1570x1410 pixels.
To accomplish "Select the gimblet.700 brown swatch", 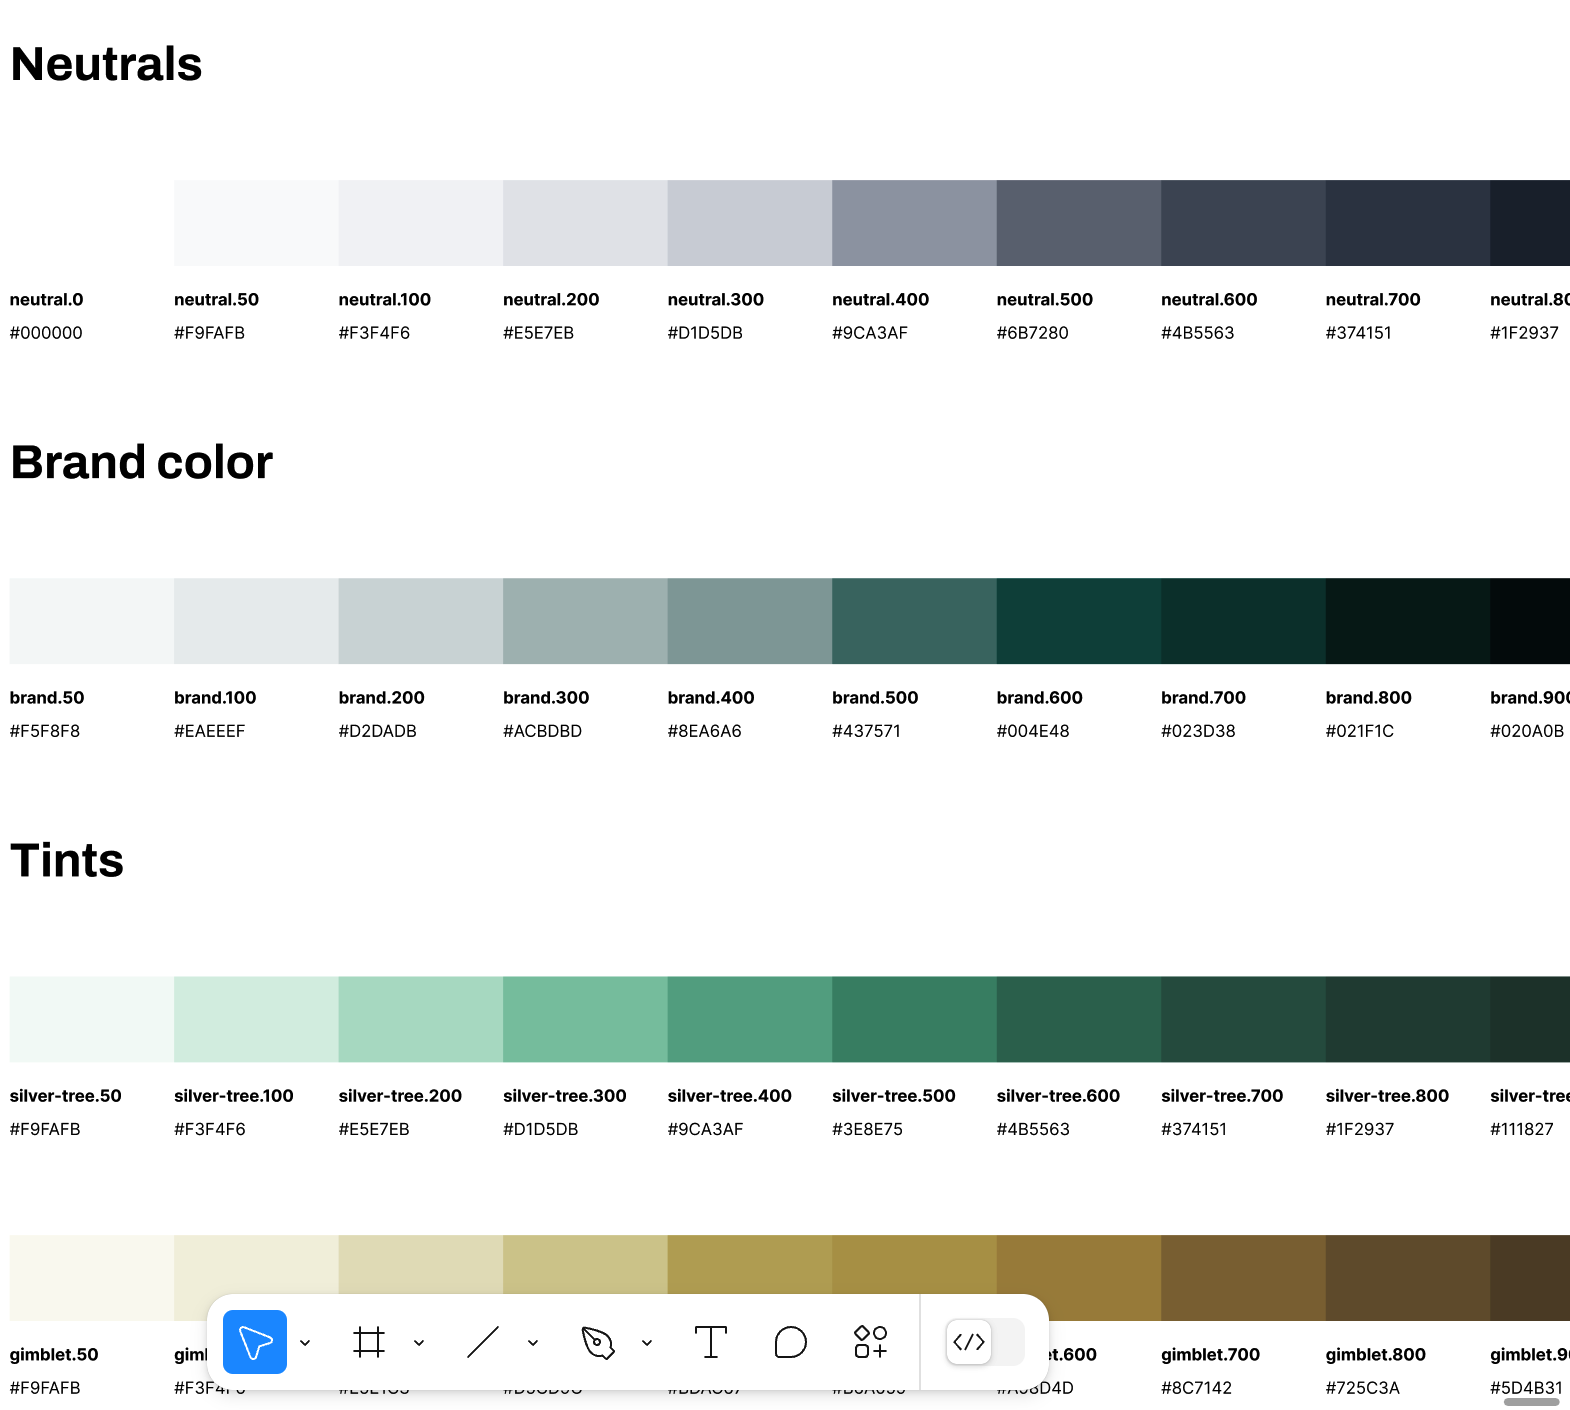I will (1243, 1277).
